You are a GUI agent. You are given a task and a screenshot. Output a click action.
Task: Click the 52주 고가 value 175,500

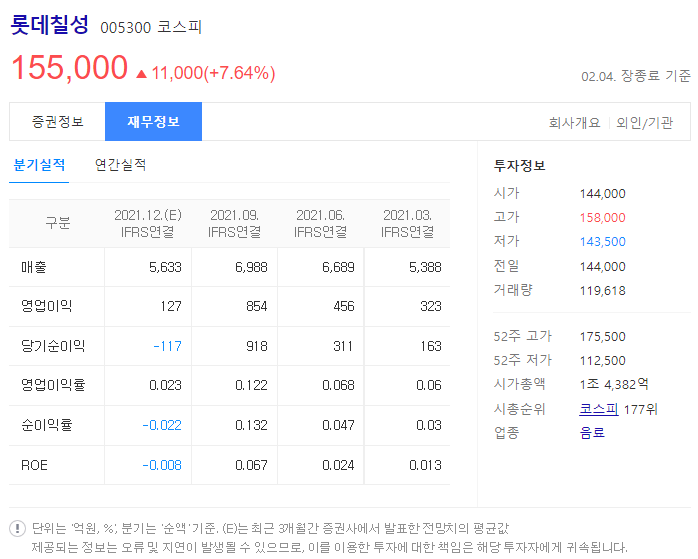tap(603, 336)
